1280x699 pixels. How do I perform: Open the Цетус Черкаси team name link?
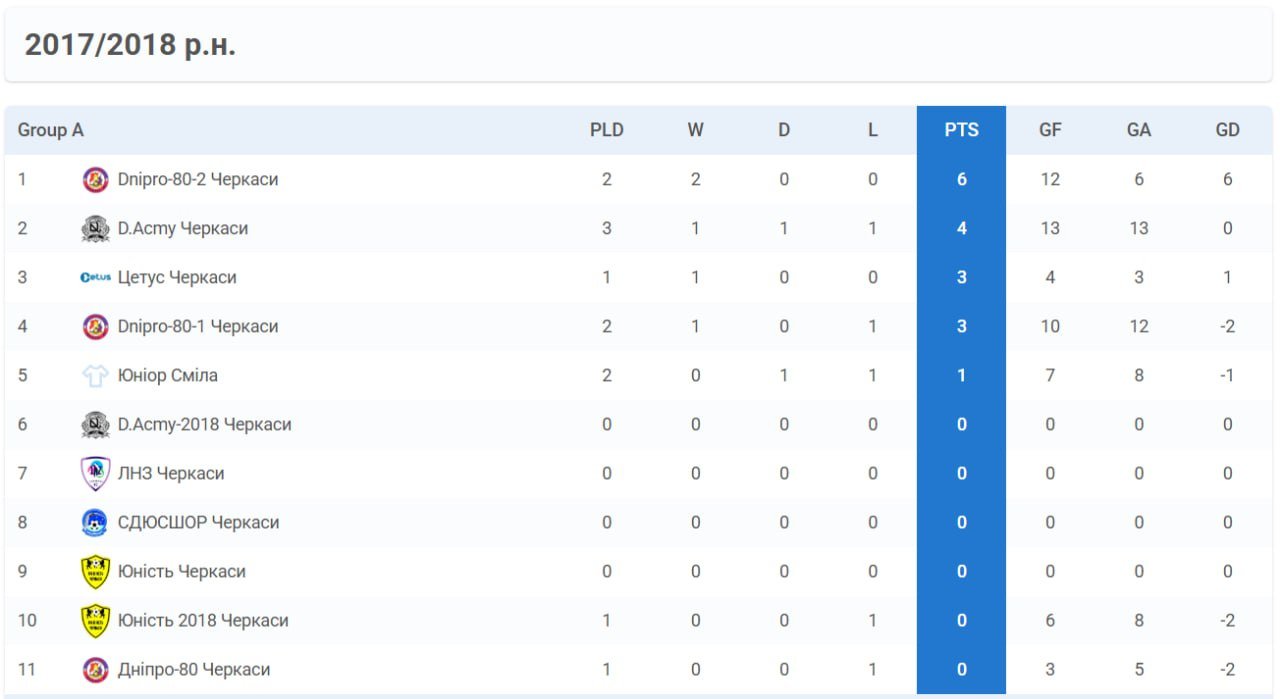[x=177, y=278]
